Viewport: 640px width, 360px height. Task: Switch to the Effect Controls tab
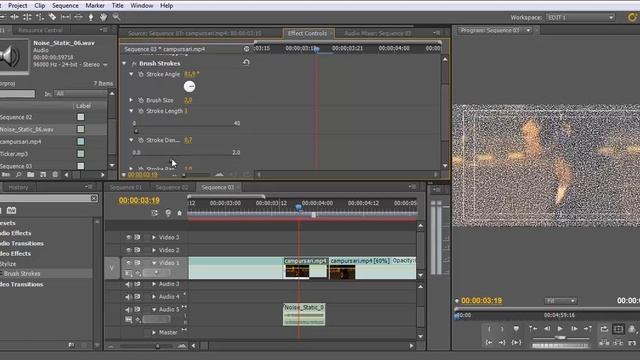tap(307, 33)
